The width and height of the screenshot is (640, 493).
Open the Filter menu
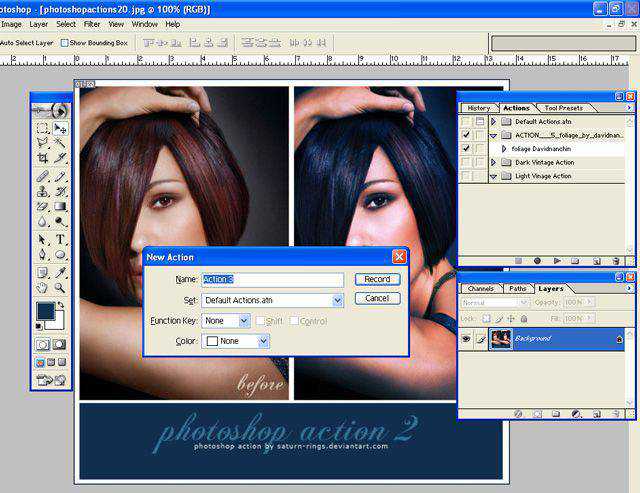(92, 24)
